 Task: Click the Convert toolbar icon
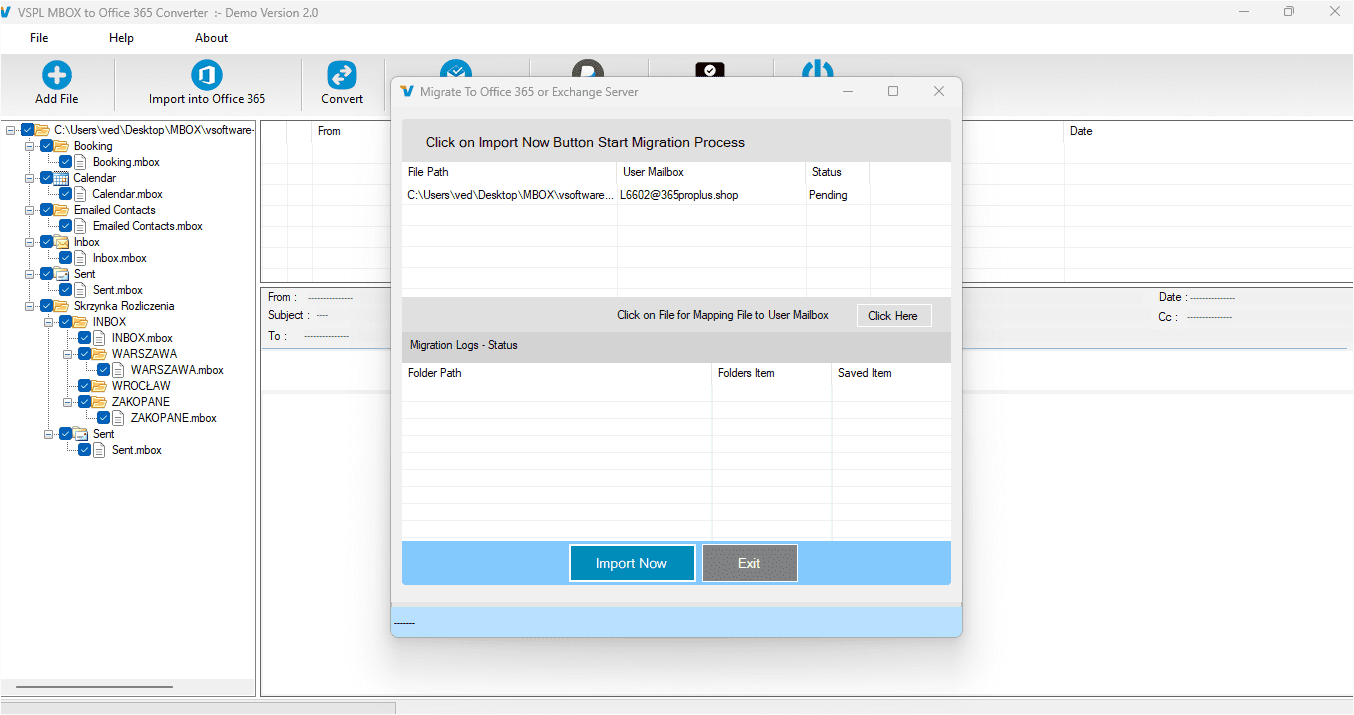coord(342,75)
